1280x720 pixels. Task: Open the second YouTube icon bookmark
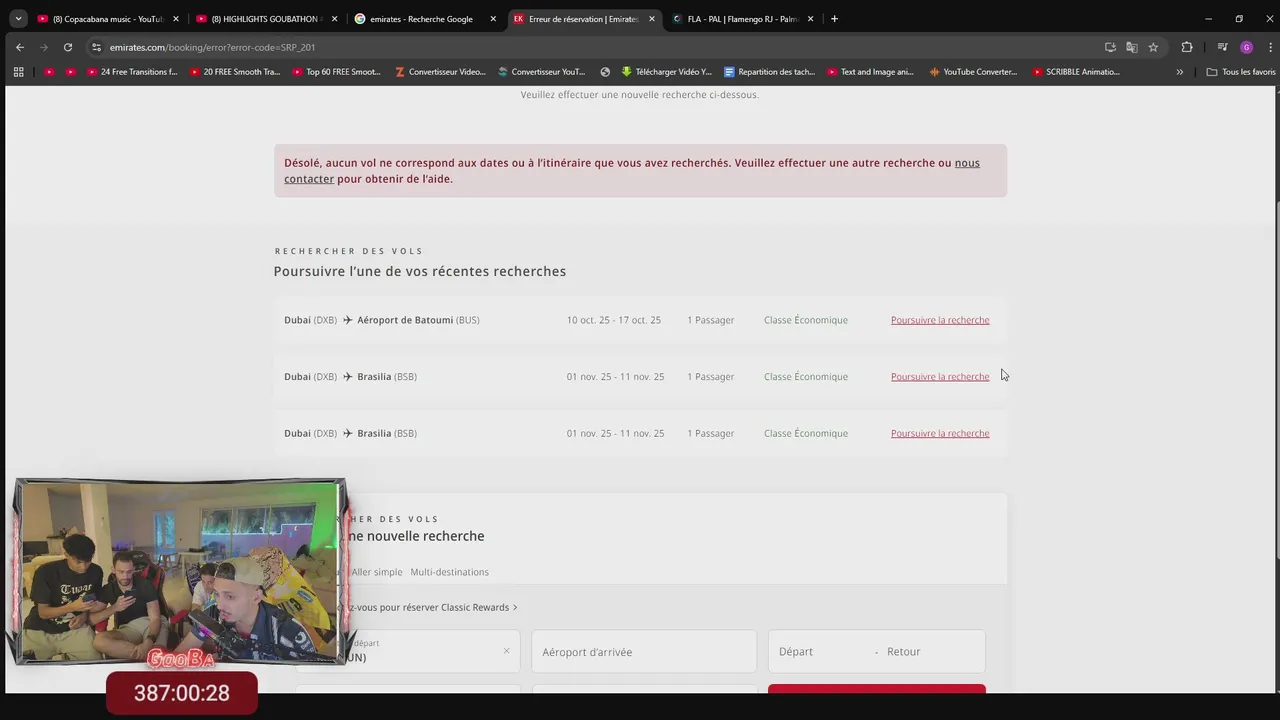point(70,72)
